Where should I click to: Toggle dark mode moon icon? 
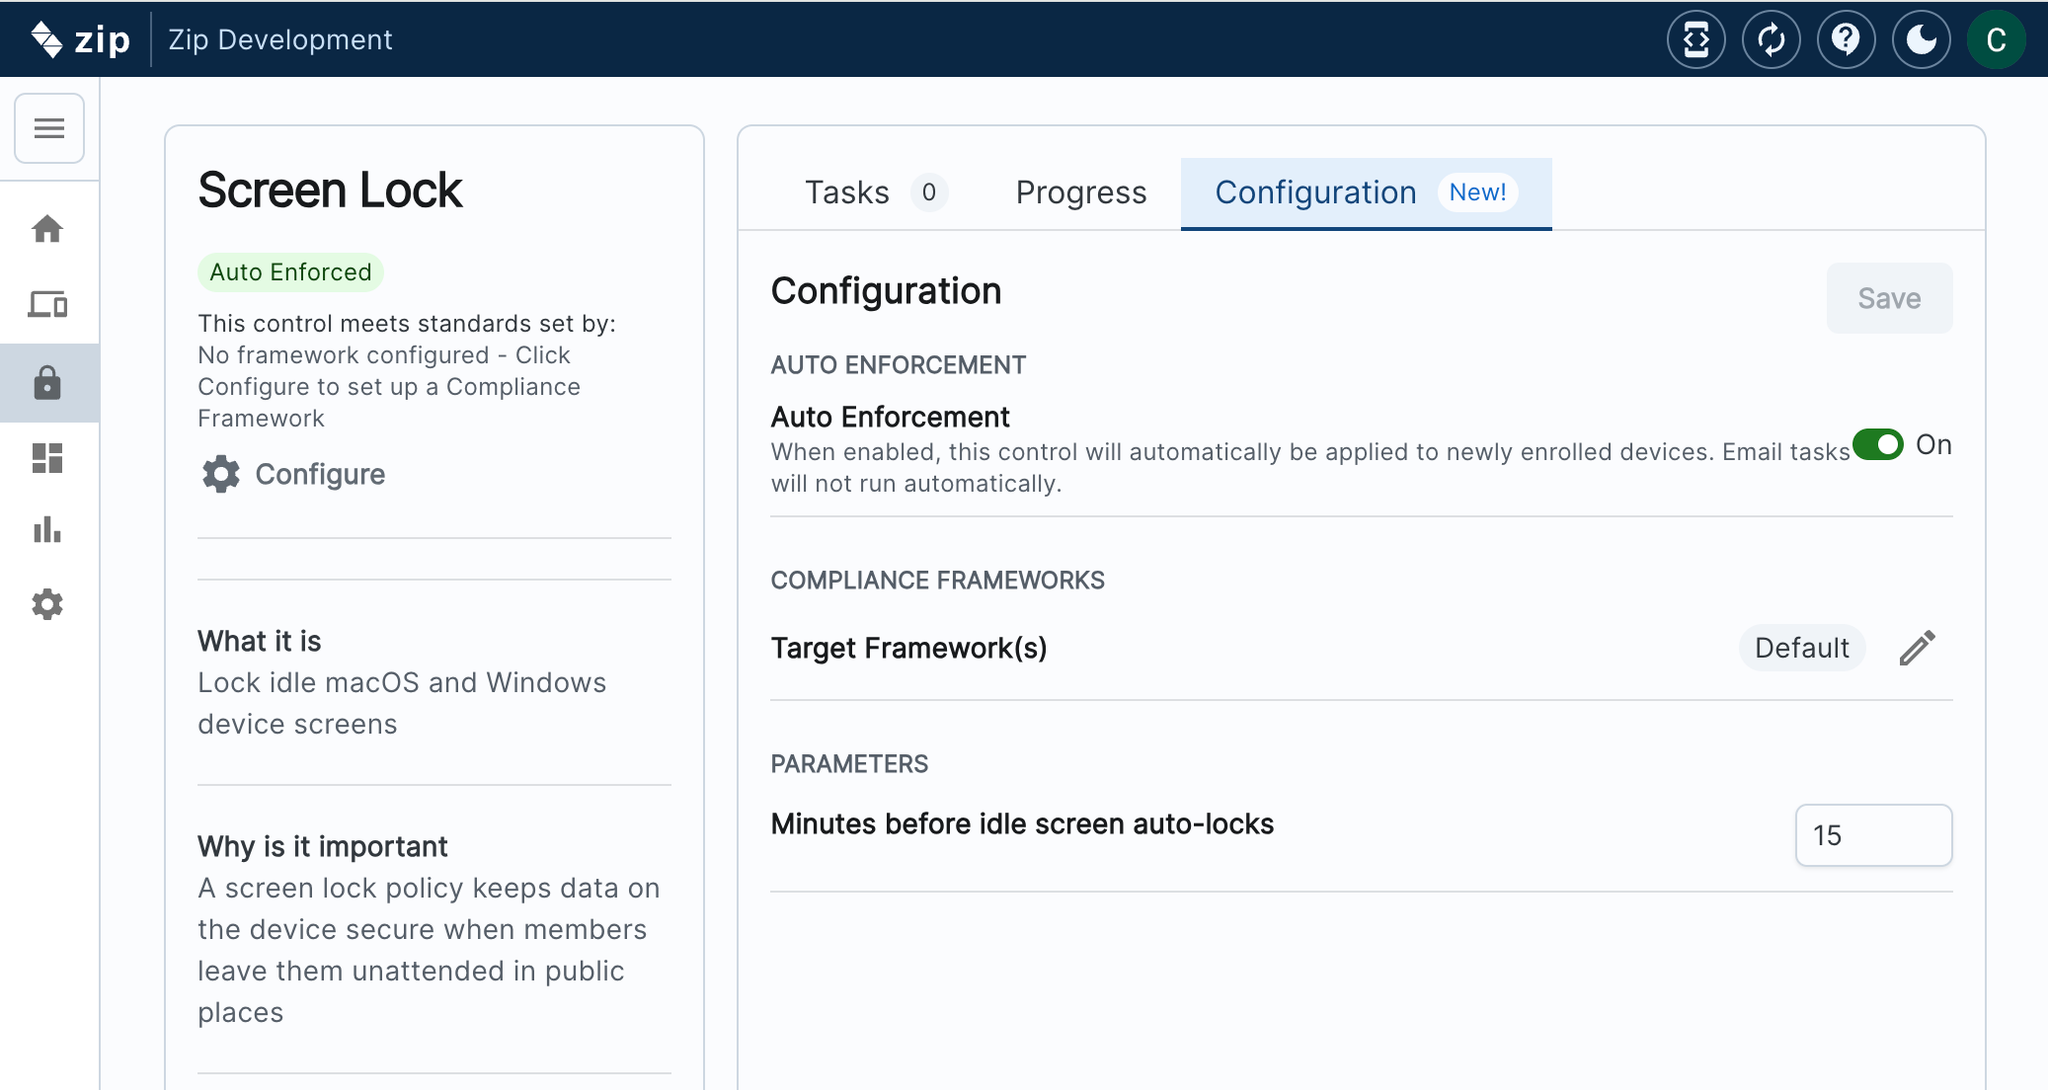[x=1920, y=40]
